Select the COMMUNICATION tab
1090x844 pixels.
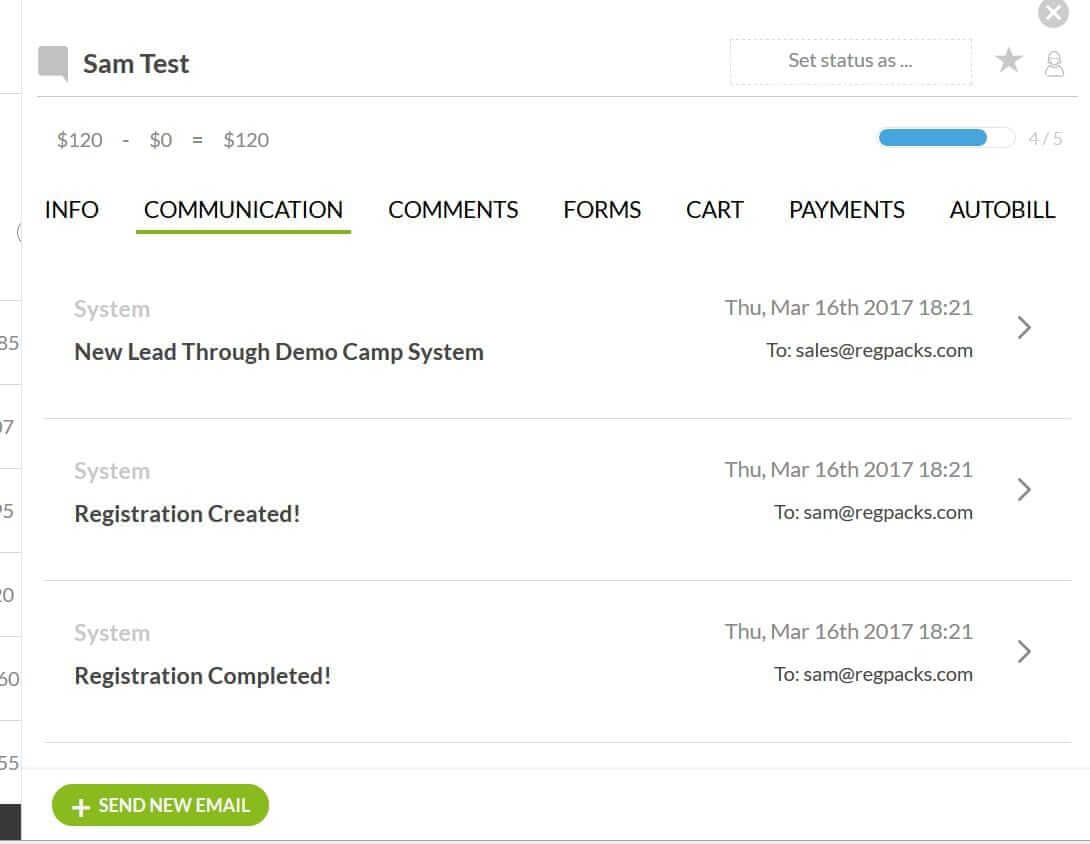(x=243, y=210)
